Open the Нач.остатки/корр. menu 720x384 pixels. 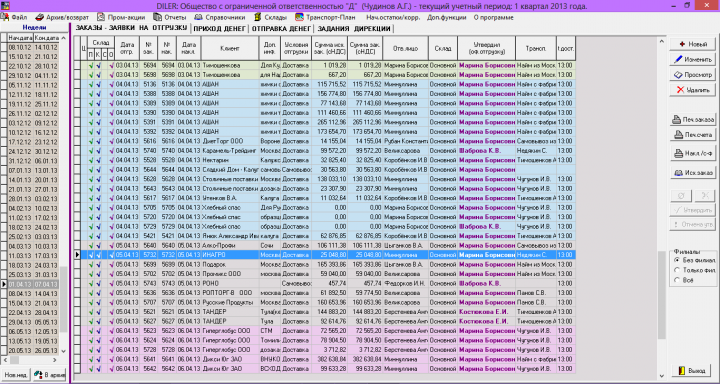click(x=394, y=17)
